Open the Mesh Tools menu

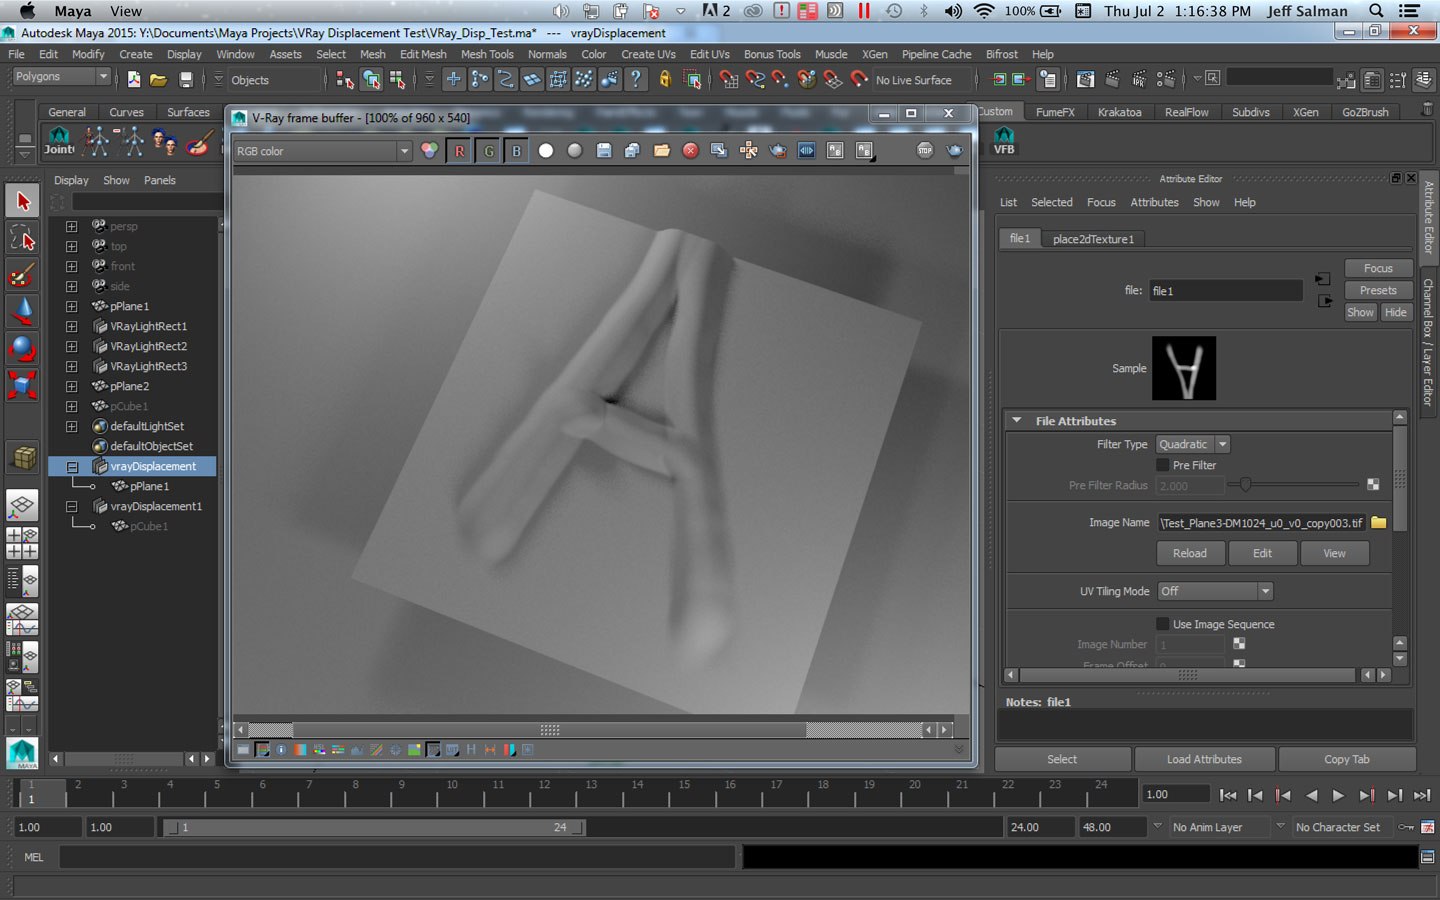point(487,54)
